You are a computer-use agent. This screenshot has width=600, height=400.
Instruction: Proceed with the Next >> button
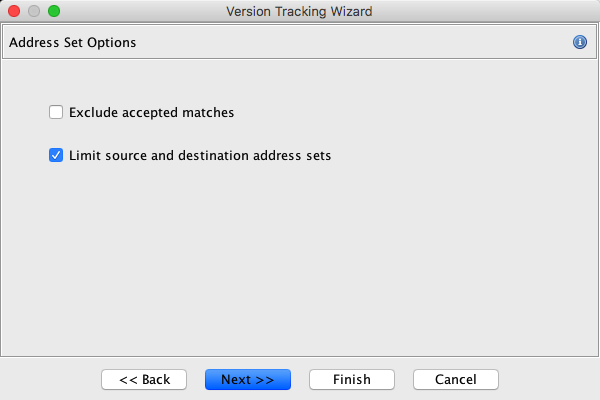248,379
